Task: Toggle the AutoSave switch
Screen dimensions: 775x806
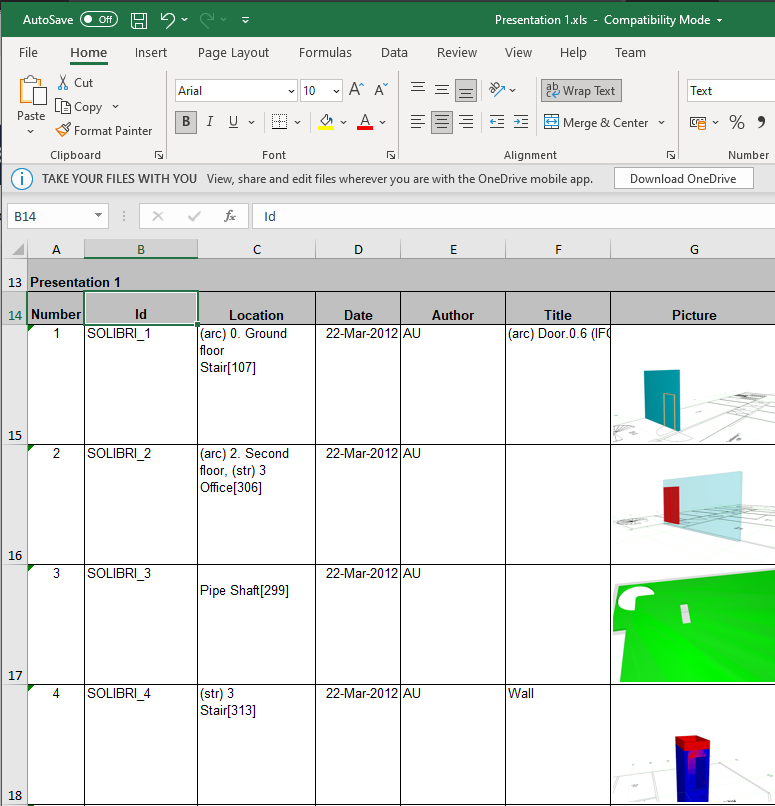Action: click(99, 20)
